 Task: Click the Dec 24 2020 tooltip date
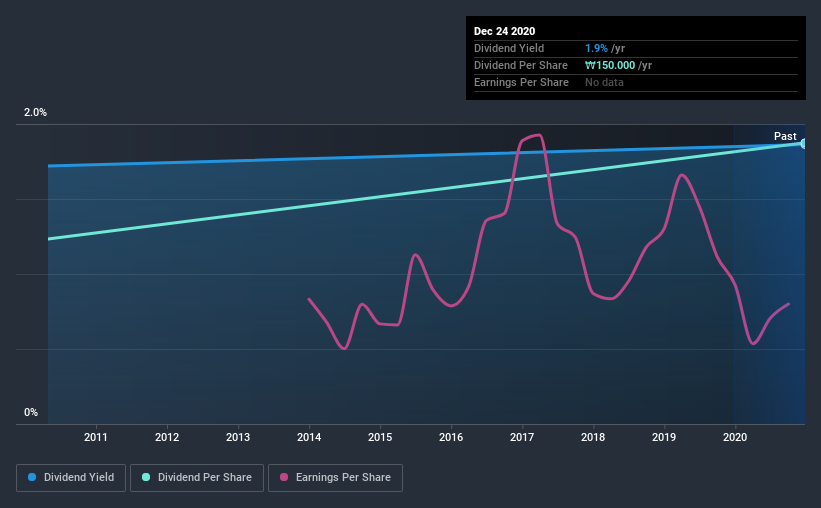pyautogui.click(x=504, y=31)
